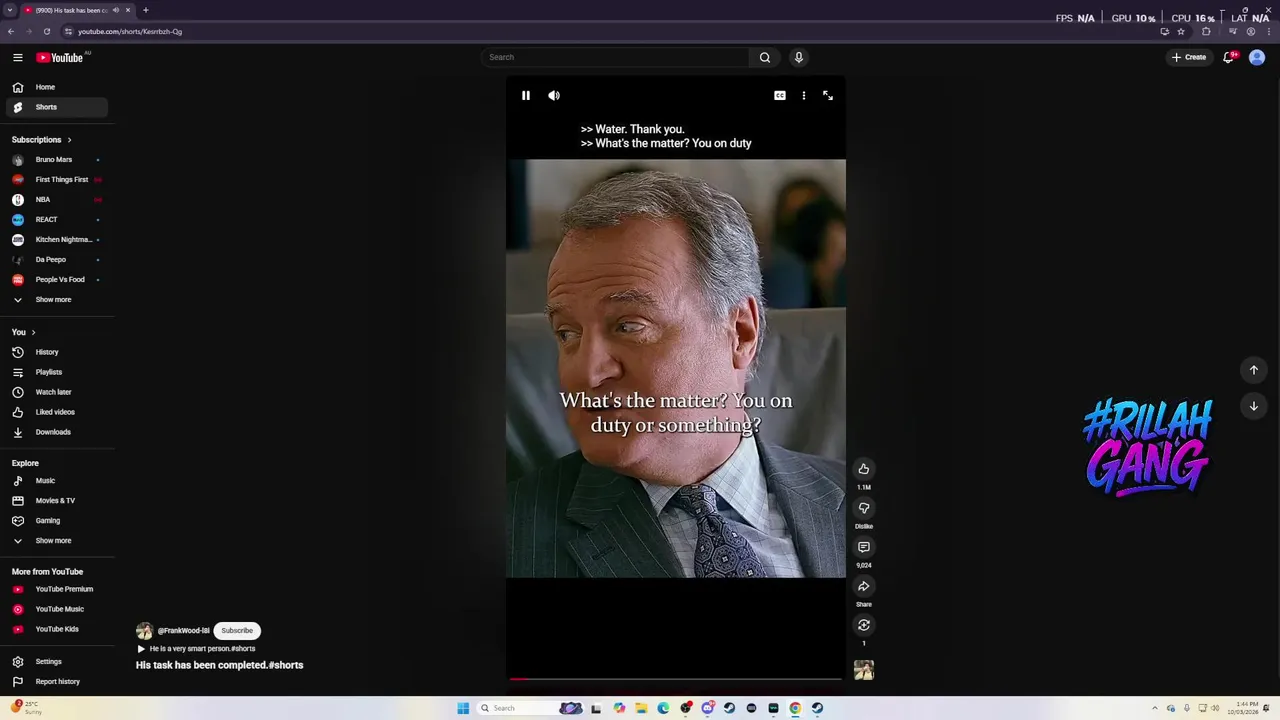The image size is (1280, 720).
Task: Open the tab search dropdown arrow
Action: pos(10,10)
